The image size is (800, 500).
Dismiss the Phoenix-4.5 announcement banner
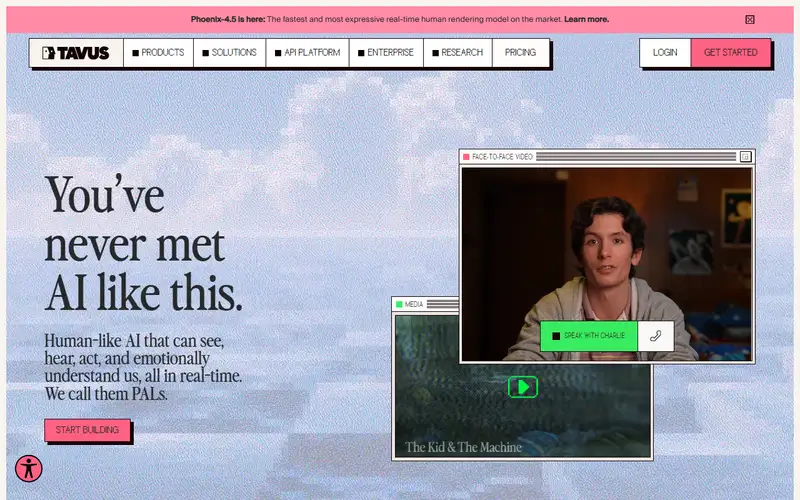(x=749, y=19)
